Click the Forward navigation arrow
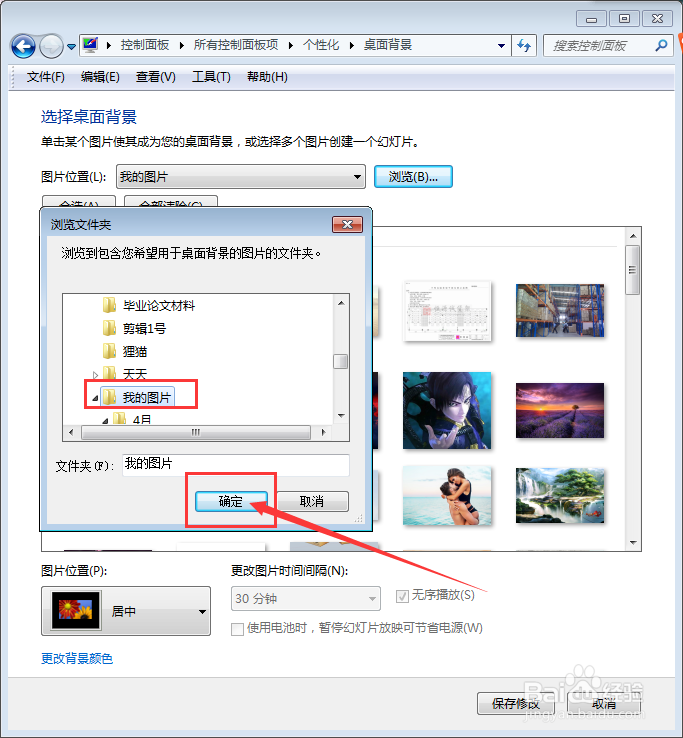 tap(51, 46)
